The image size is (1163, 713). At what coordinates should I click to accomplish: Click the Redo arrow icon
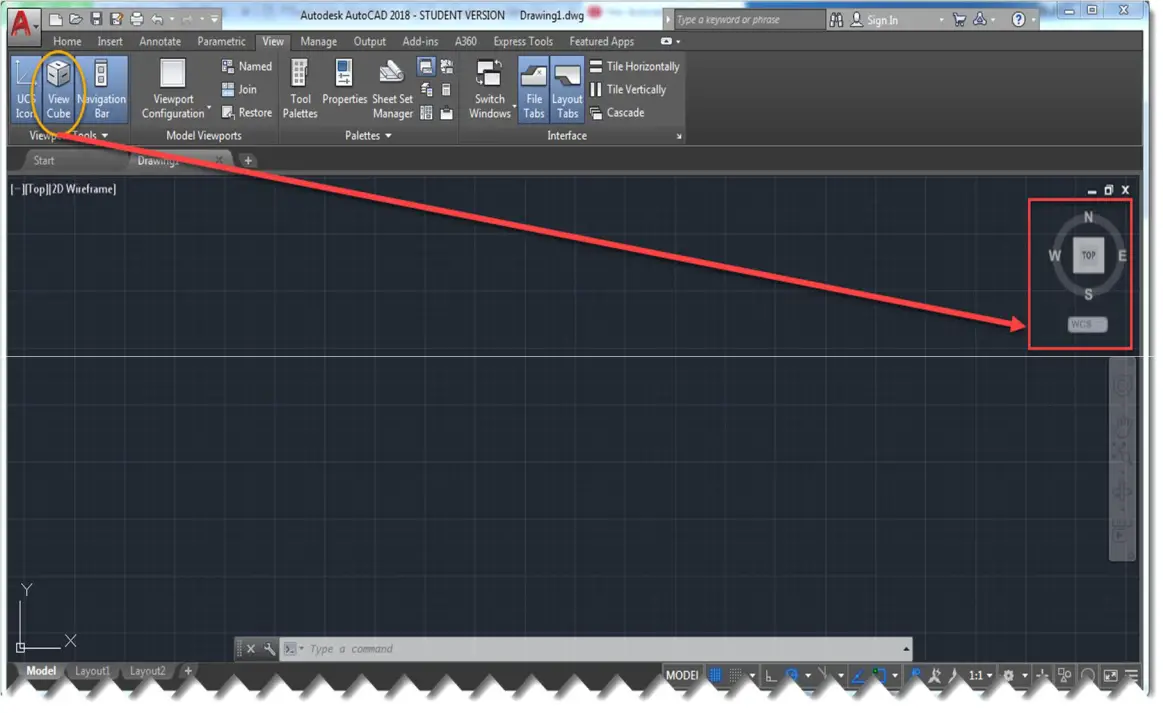point(188,19)
